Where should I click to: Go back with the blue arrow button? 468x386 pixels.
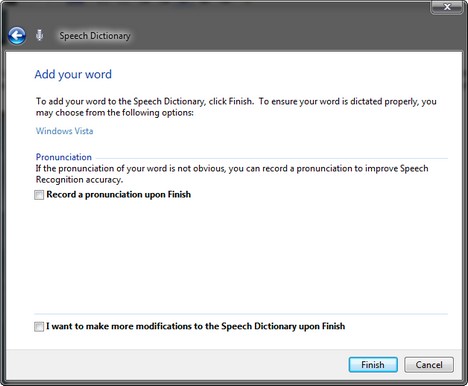[17, 36]
